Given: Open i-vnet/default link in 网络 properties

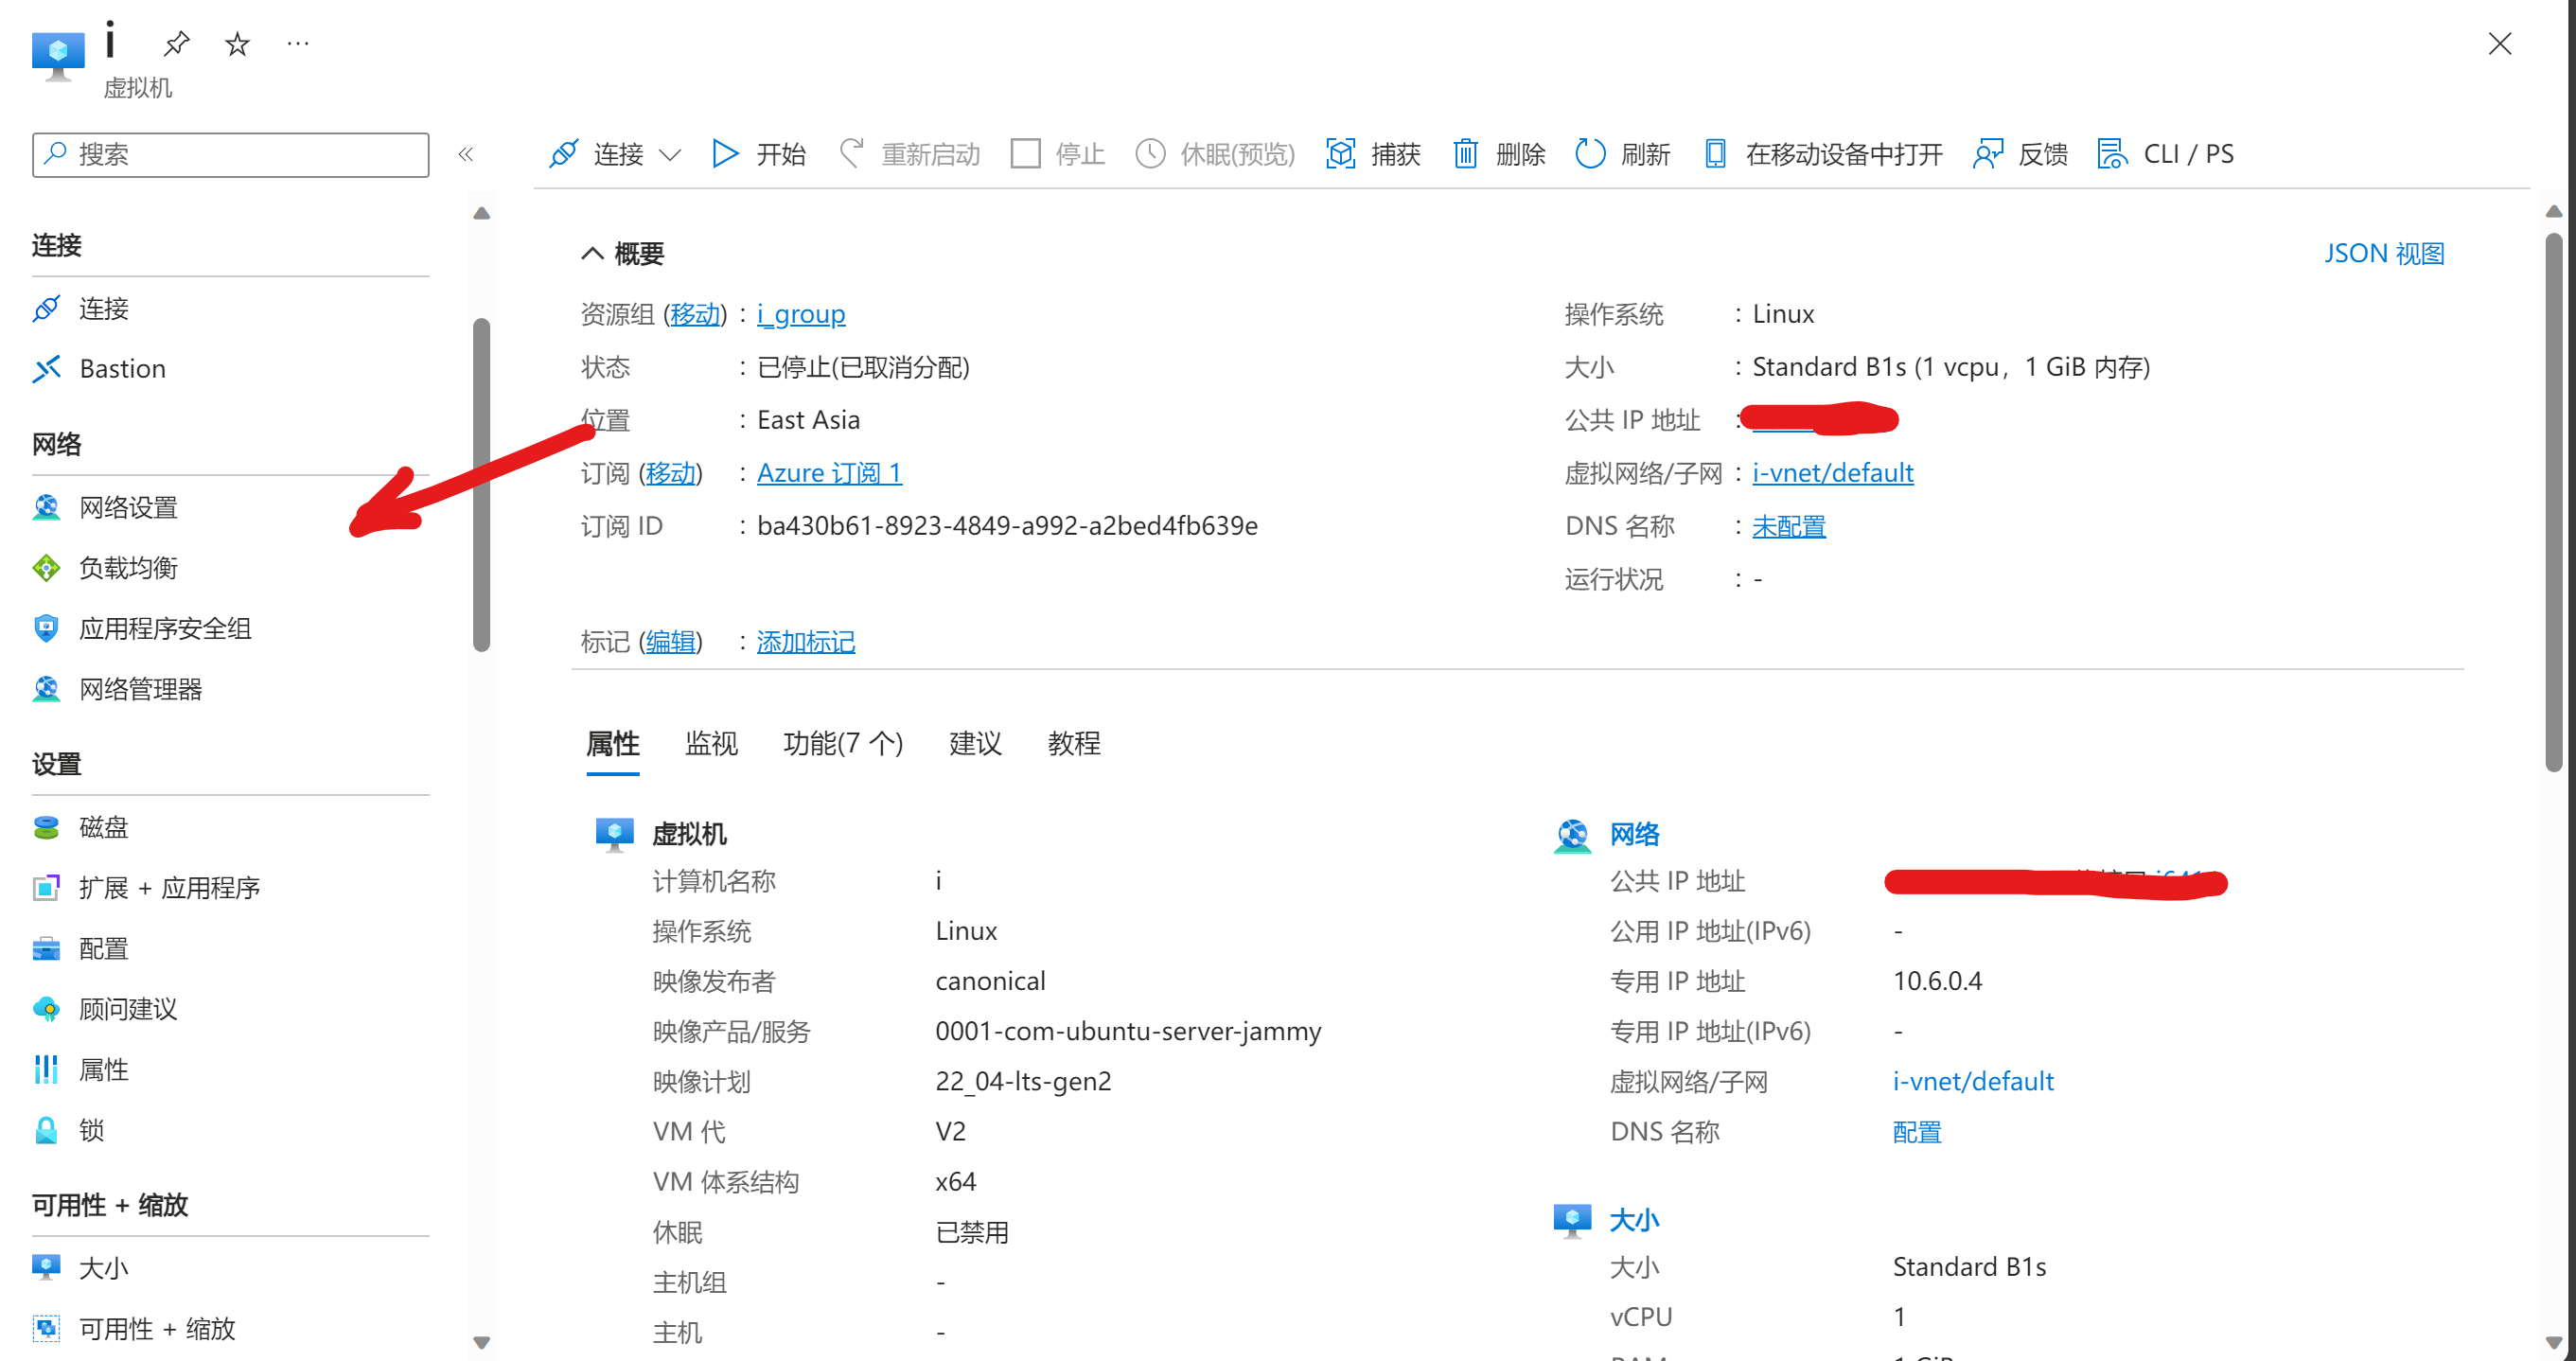Looking at the screenshot, I should (x=1973, y=1081).
